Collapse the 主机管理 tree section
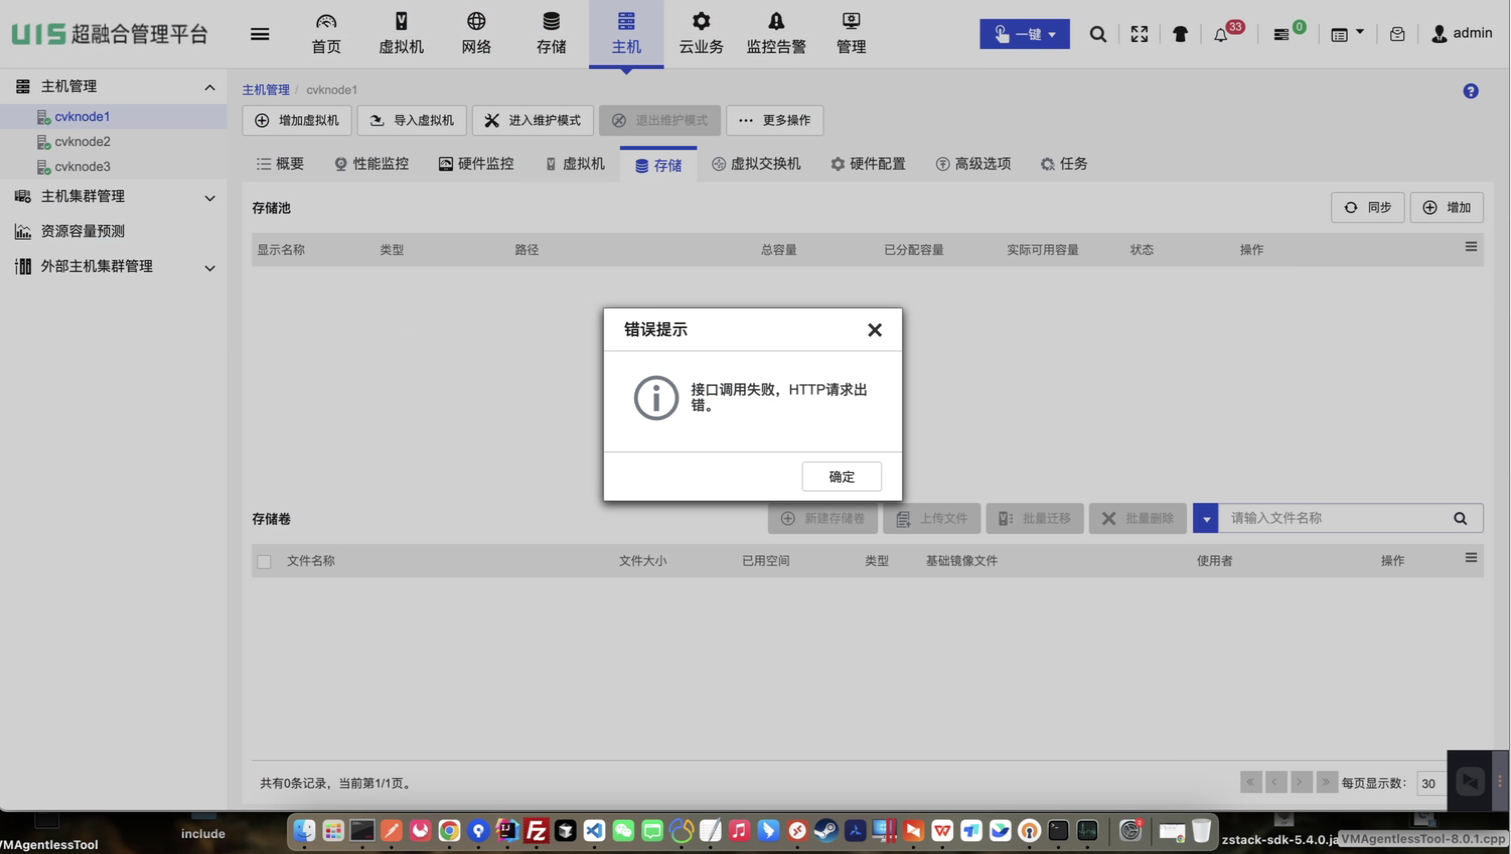1511x854 pixels. (x=209, y=87)
